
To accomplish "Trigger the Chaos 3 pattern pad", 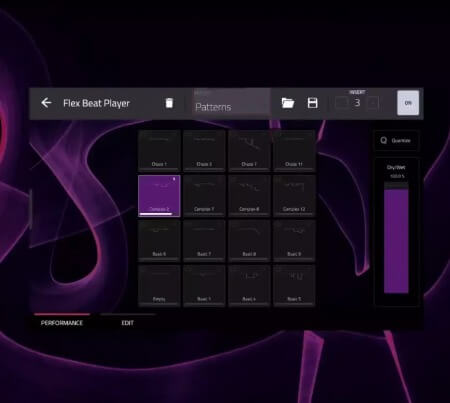I will [204, 150].
